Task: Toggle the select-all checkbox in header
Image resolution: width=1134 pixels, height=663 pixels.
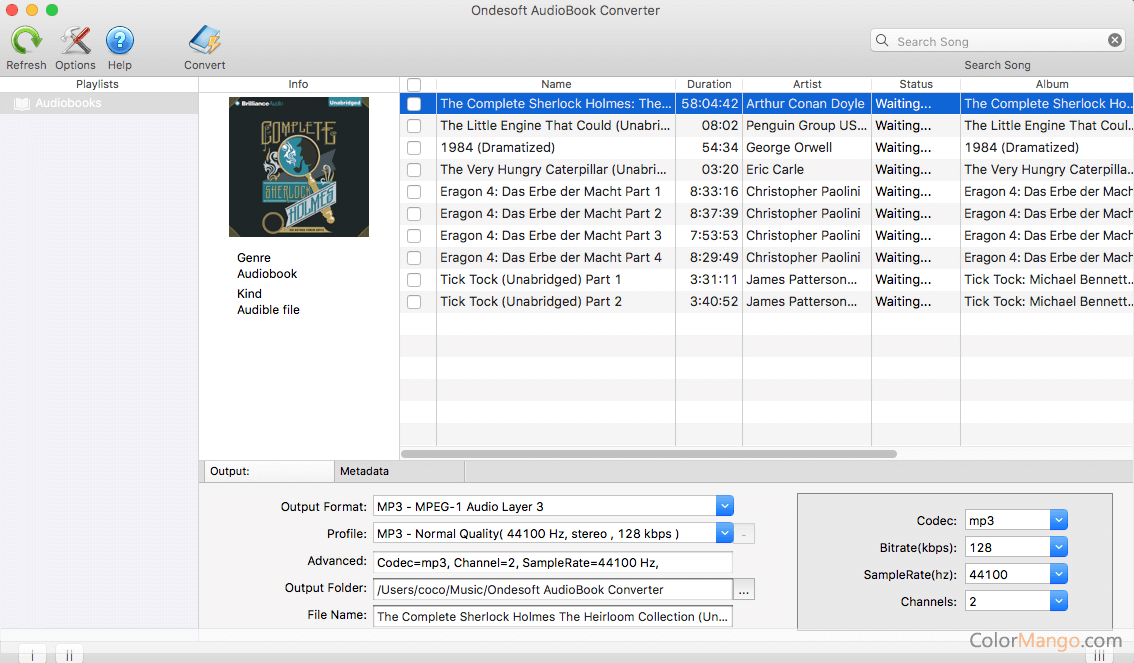Action: [414, 85]
